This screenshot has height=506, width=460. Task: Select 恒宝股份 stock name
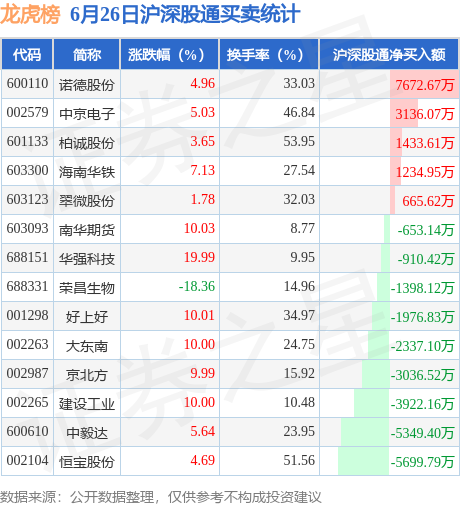(87, 462)
